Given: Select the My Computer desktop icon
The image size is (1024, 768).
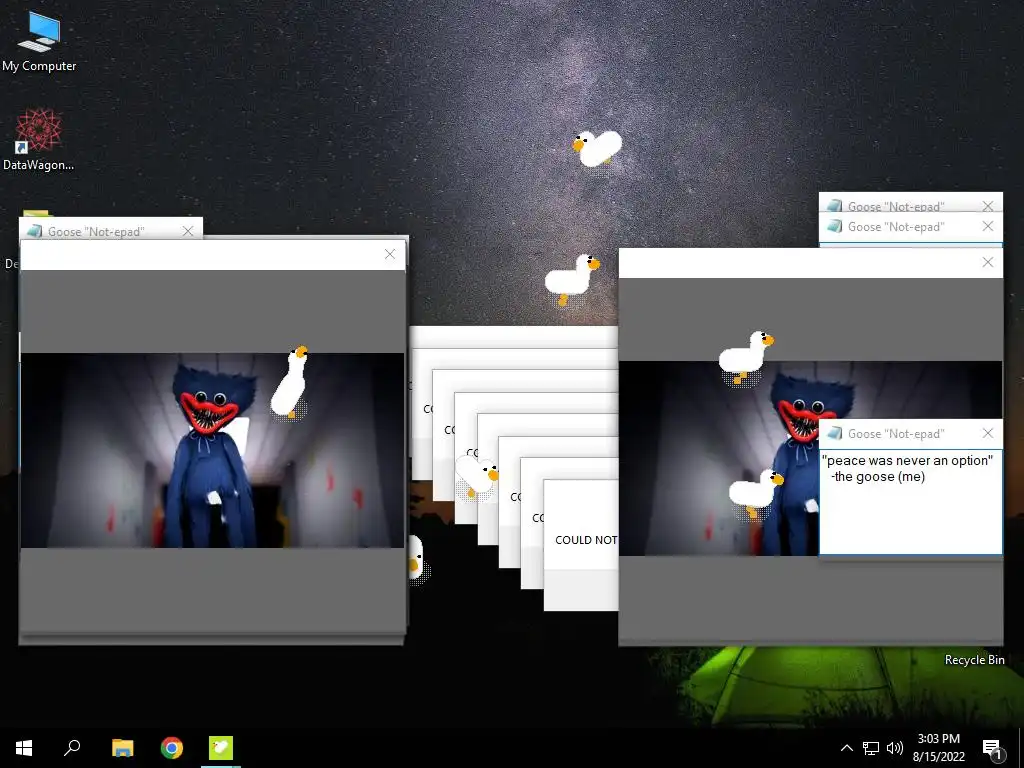Looking at the screenshot, I should coord(39,42).
